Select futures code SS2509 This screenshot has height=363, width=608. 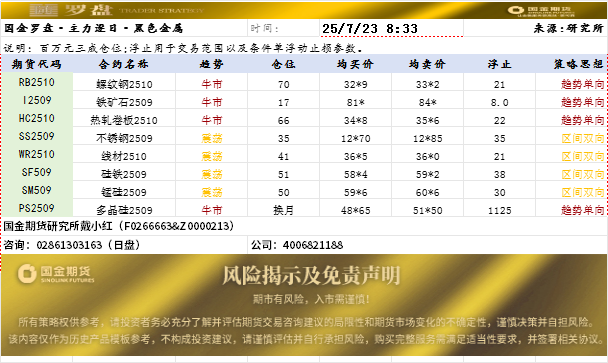36,137
